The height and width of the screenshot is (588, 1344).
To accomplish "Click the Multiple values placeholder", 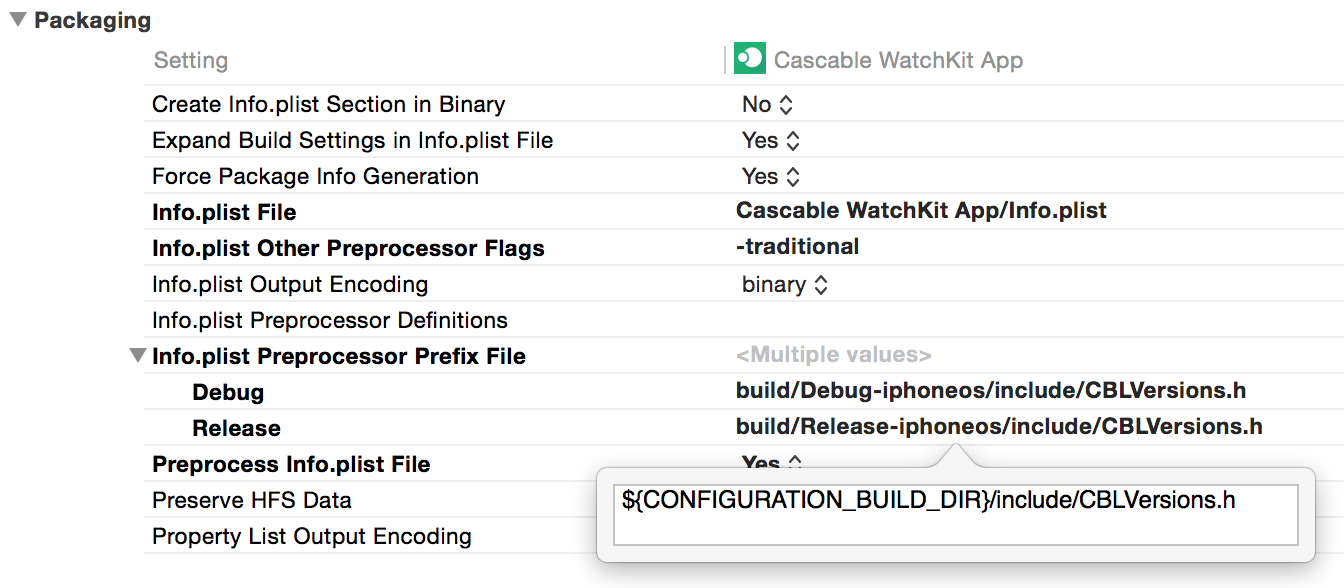I will tap(833, 355).
